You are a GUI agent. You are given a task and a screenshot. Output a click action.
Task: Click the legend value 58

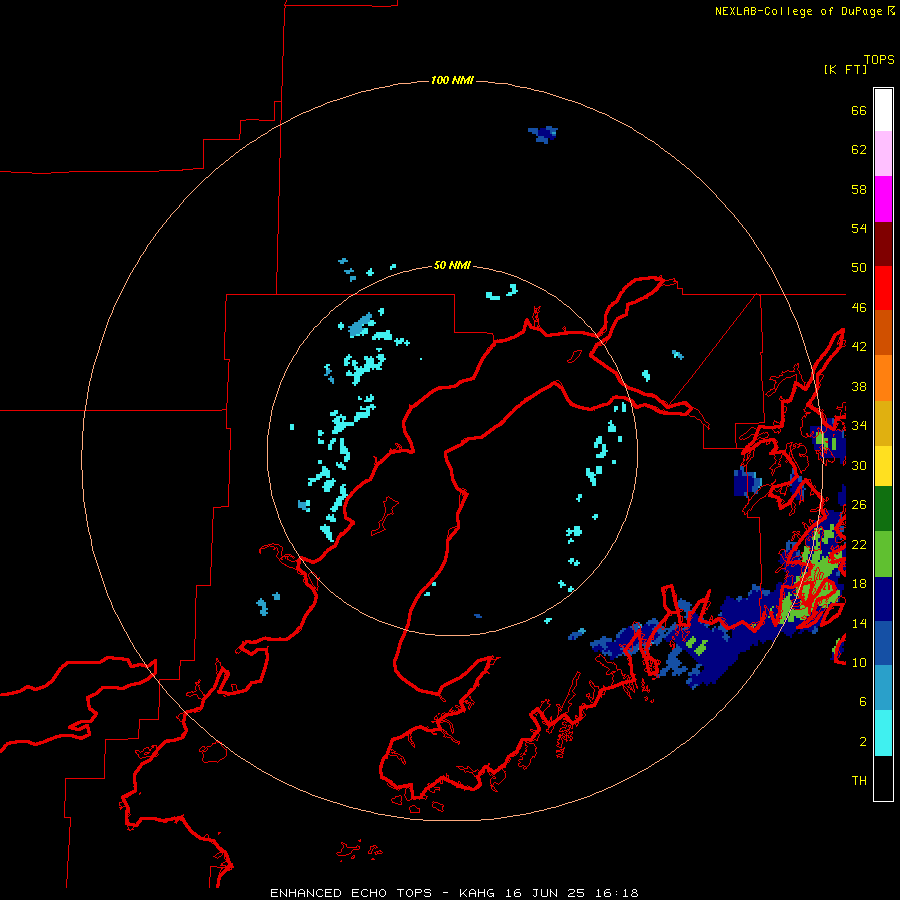tap(859, 189)
